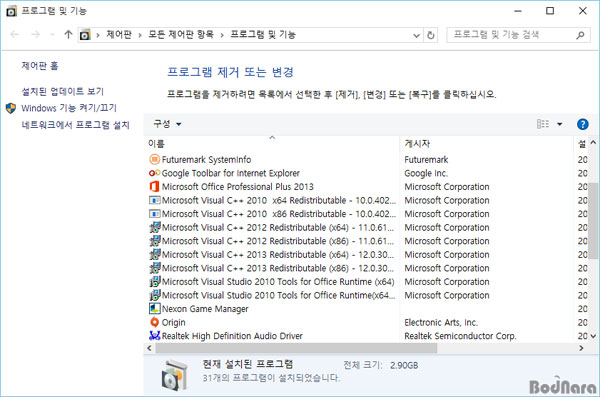This screenshot has height=397, width=600.
Task: Select the Futuremark SystemInfo name text
Action: click(x=206, y=159)
